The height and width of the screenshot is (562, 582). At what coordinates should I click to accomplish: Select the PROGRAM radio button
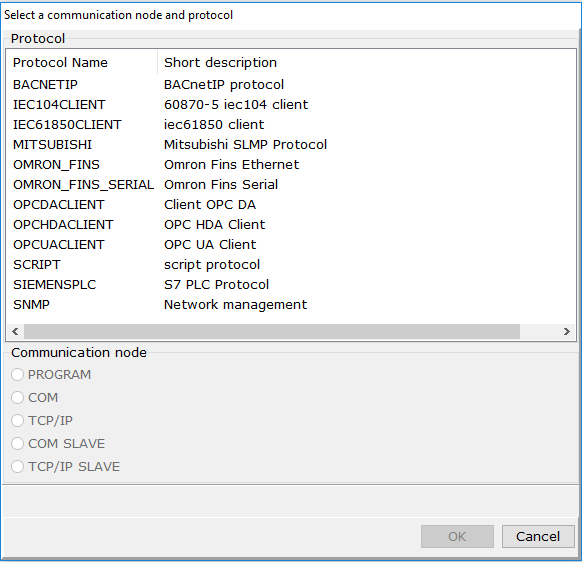pos(17,375)
